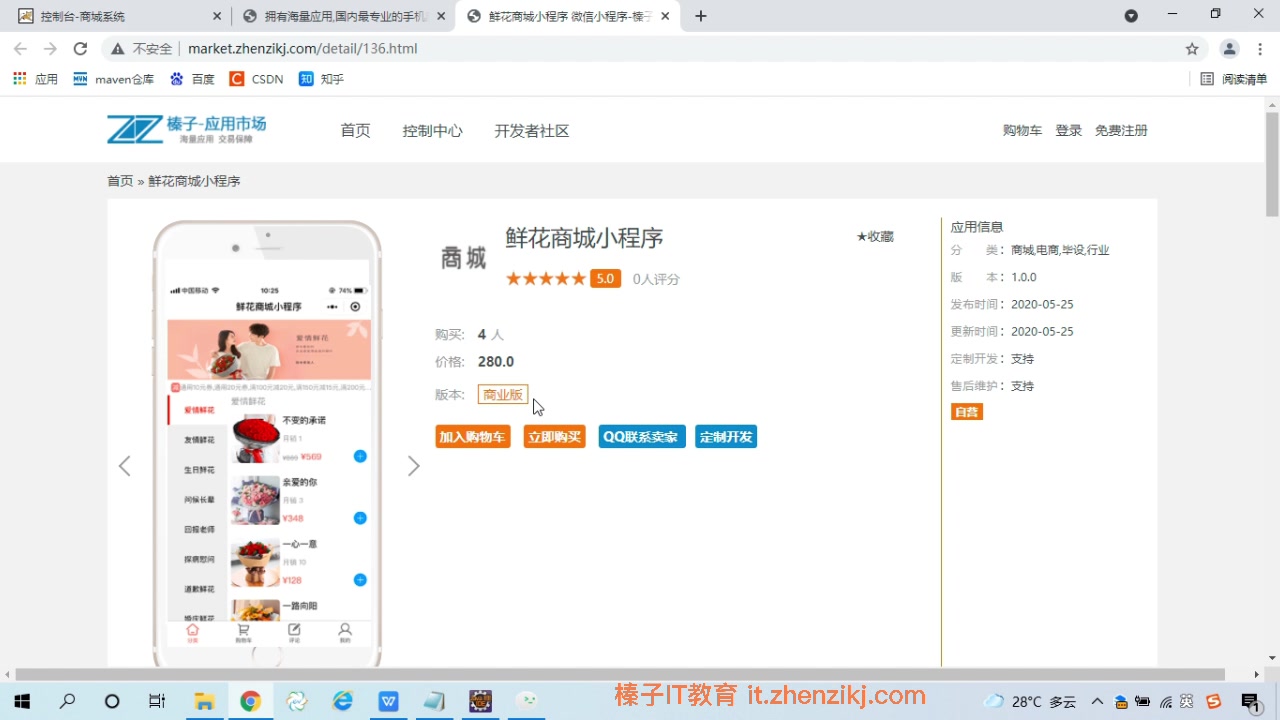The image size is (1280, 720).
Task: Open the 英 input method indicator menu
Action: (1185, 701)
